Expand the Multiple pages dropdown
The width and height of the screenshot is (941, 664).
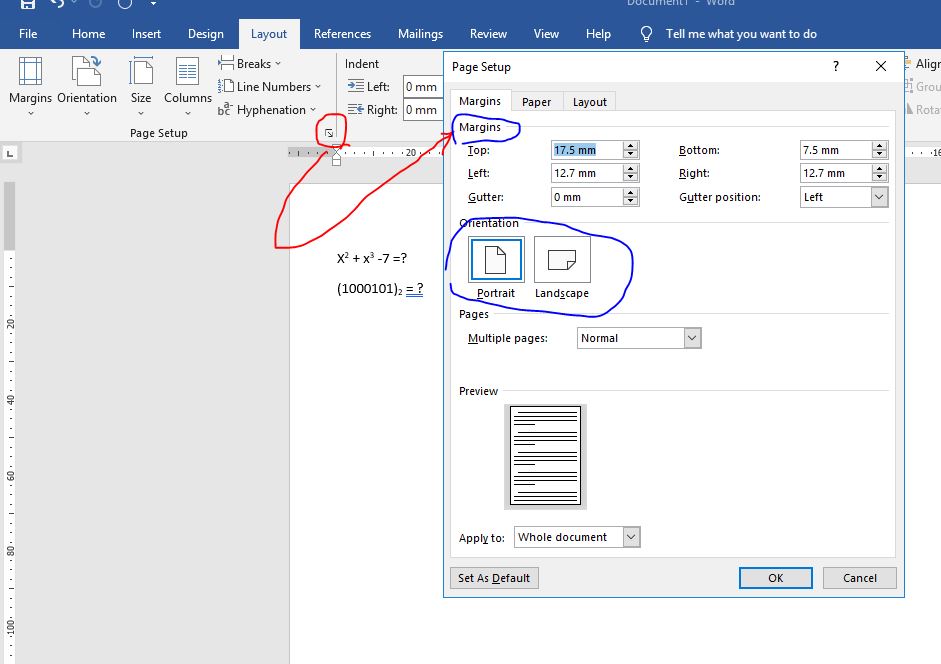tap(692, 338)
